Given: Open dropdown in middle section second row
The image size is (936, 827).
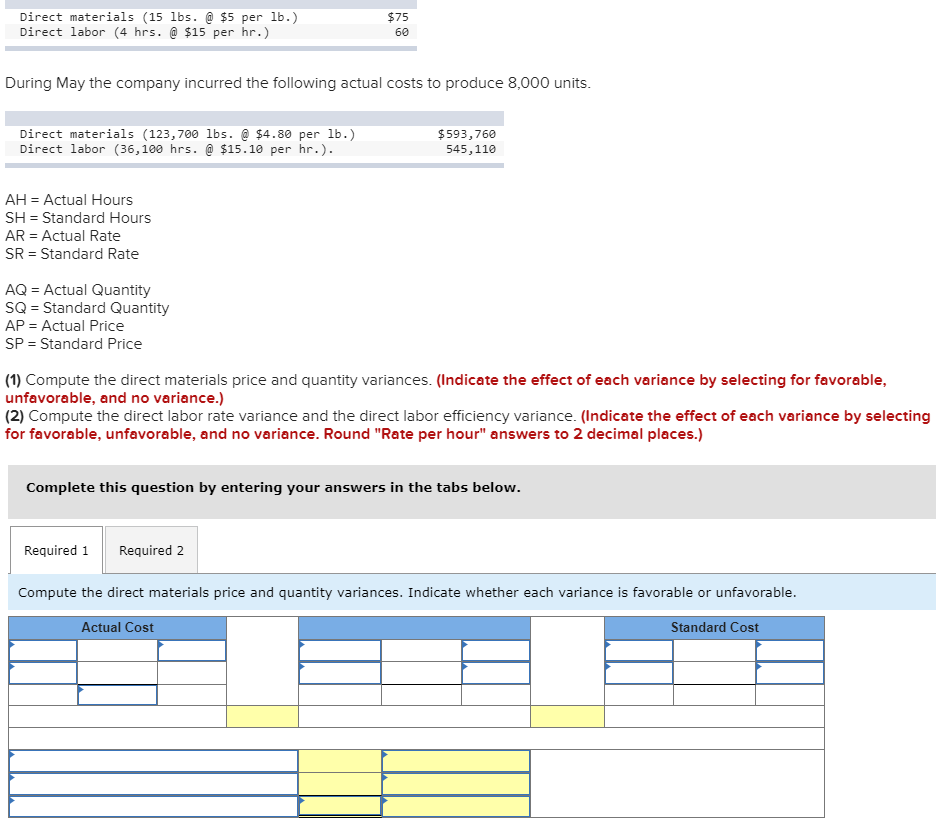Looking at the screenshot, I should [x=338, y=672].
